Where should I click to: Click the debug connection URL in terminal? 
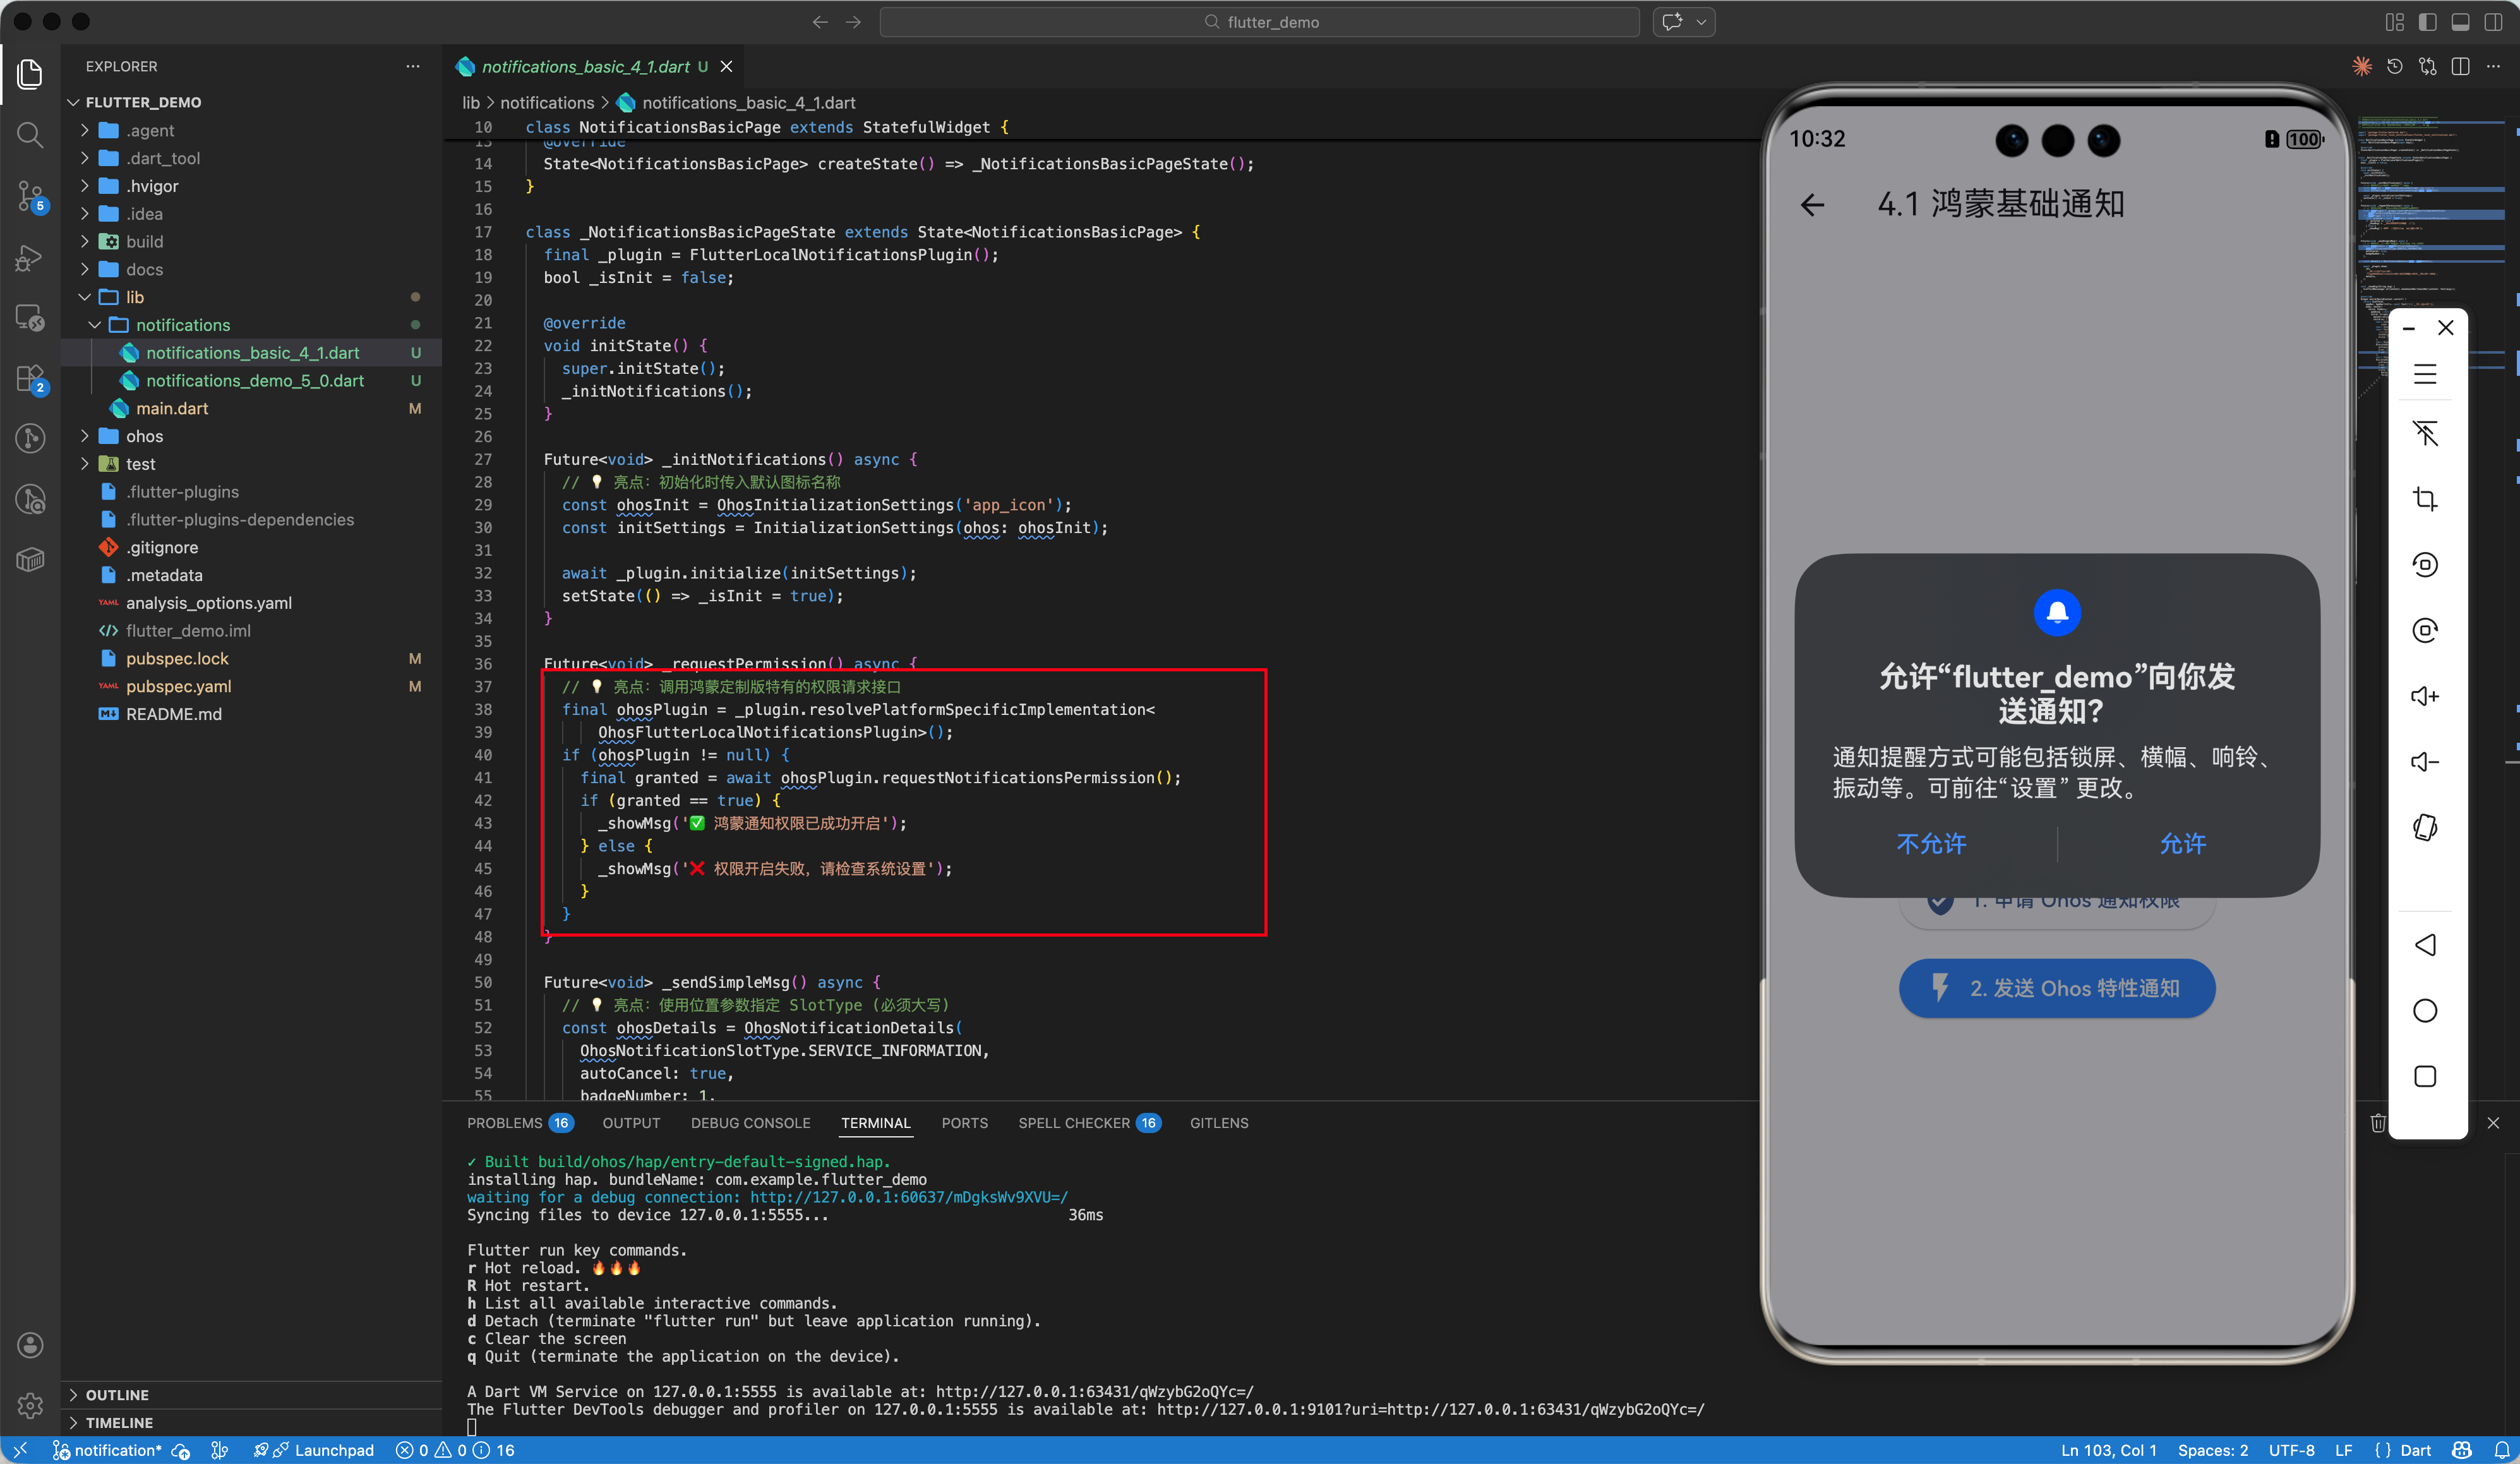[x=908, y=1197]
